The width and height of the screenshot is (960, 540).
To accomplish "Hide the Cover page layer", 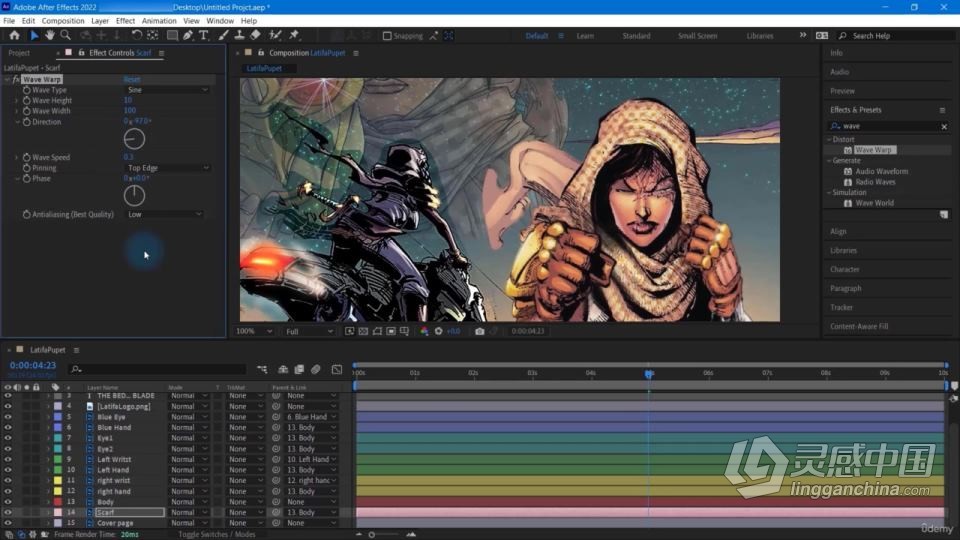I will pyautogui.click(x=8, y=523).
